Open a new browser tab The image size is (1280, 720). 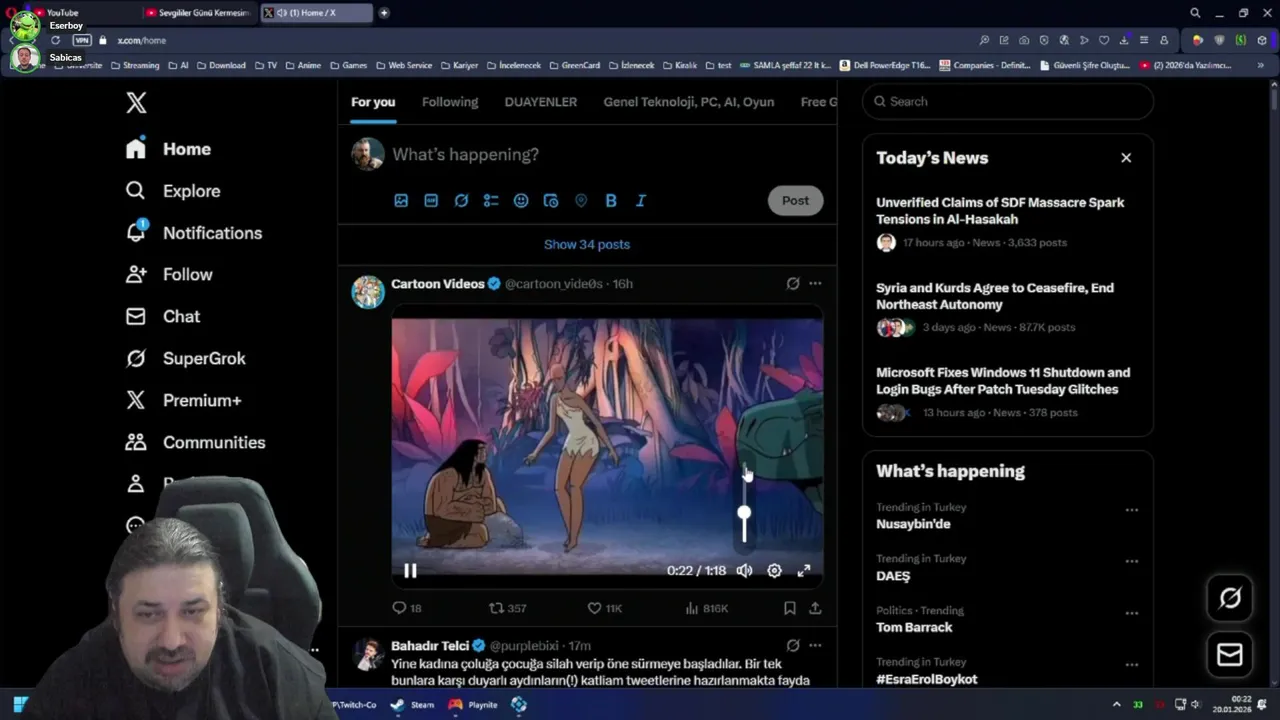384,13
